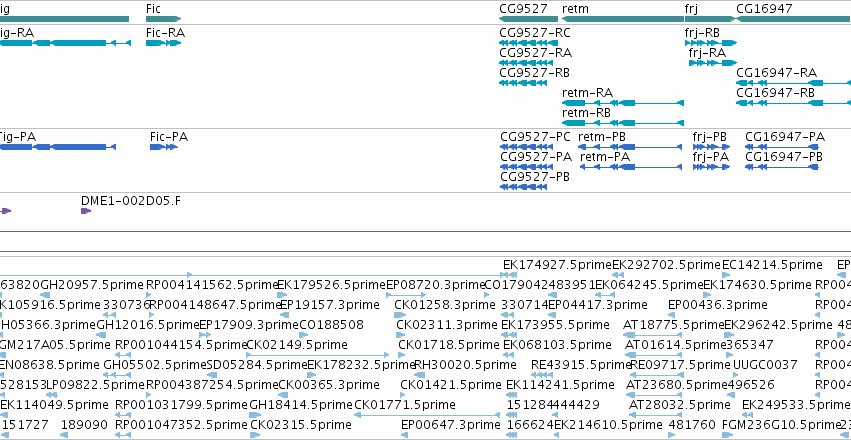Click the Fic gene label
The height and width of the screenshot is (440, 851).
pyautogui.click(x=154, y=9)
